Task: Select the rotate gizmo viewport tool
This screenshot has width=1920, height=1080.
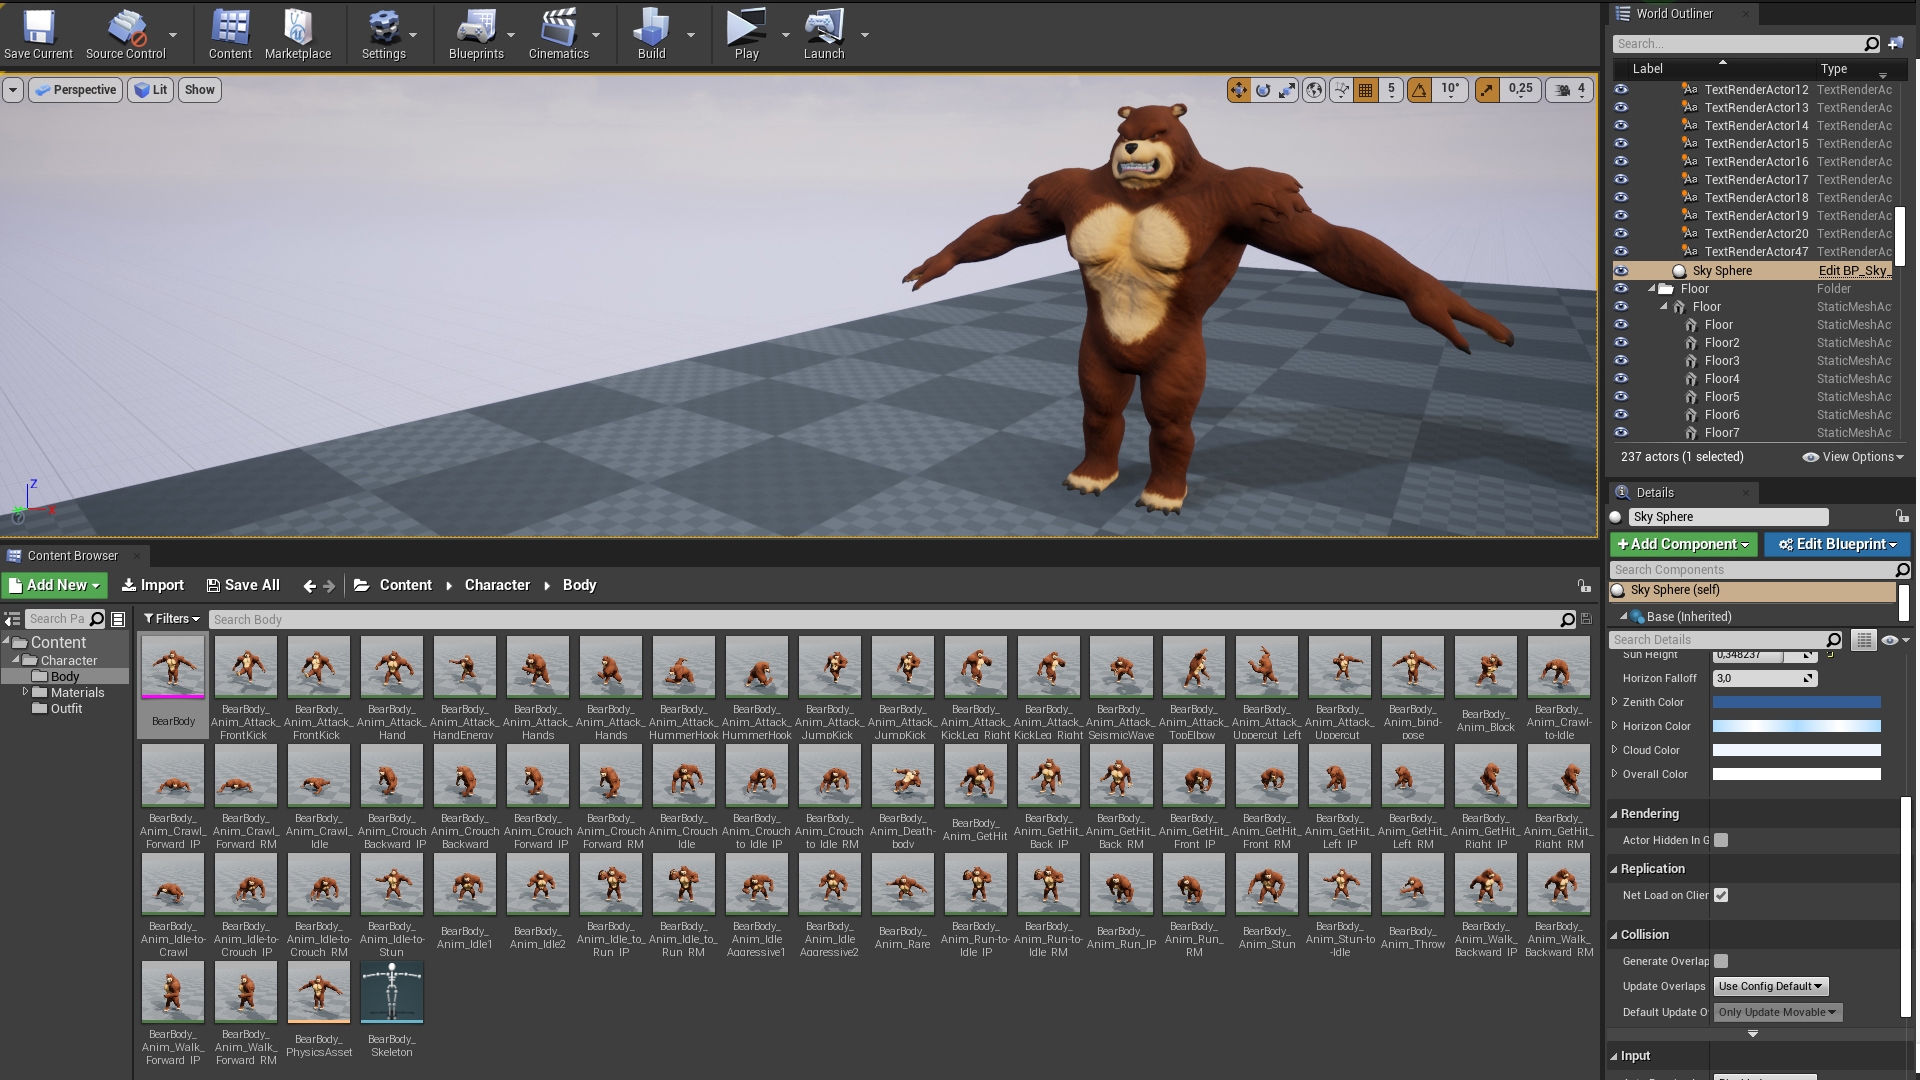Action: tap(1263, 90)
